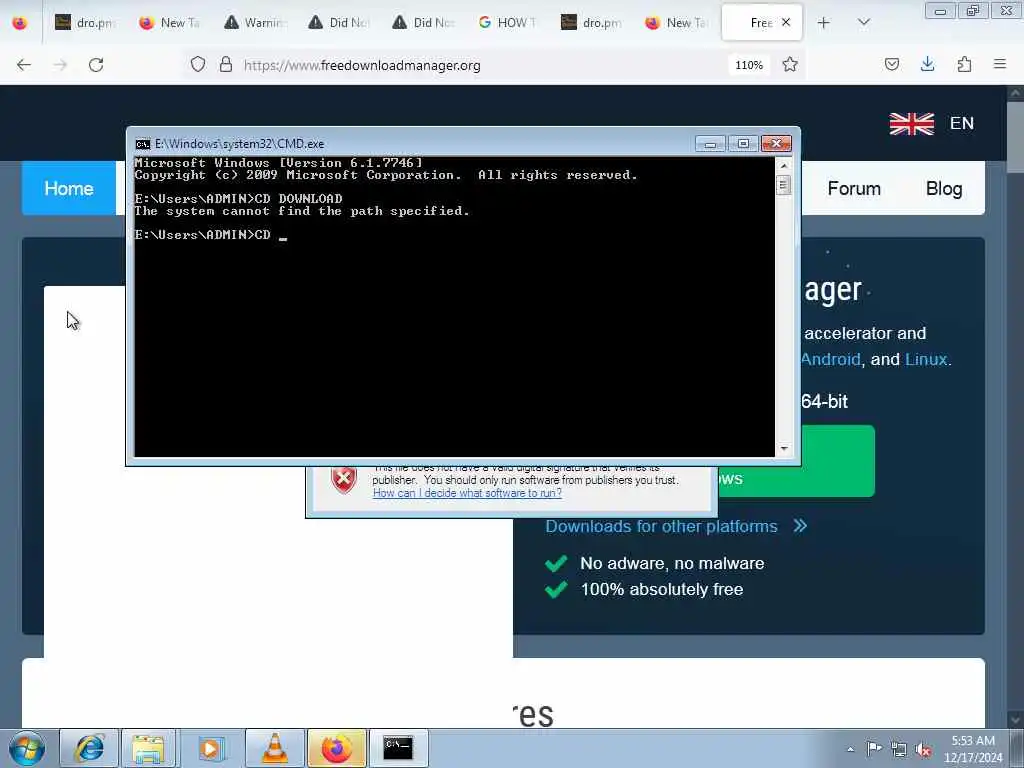Screen dimensions: 1024x768
Task: Click the browser page vertical scrollbar thumb
Action: click(x=1015, y=138)
